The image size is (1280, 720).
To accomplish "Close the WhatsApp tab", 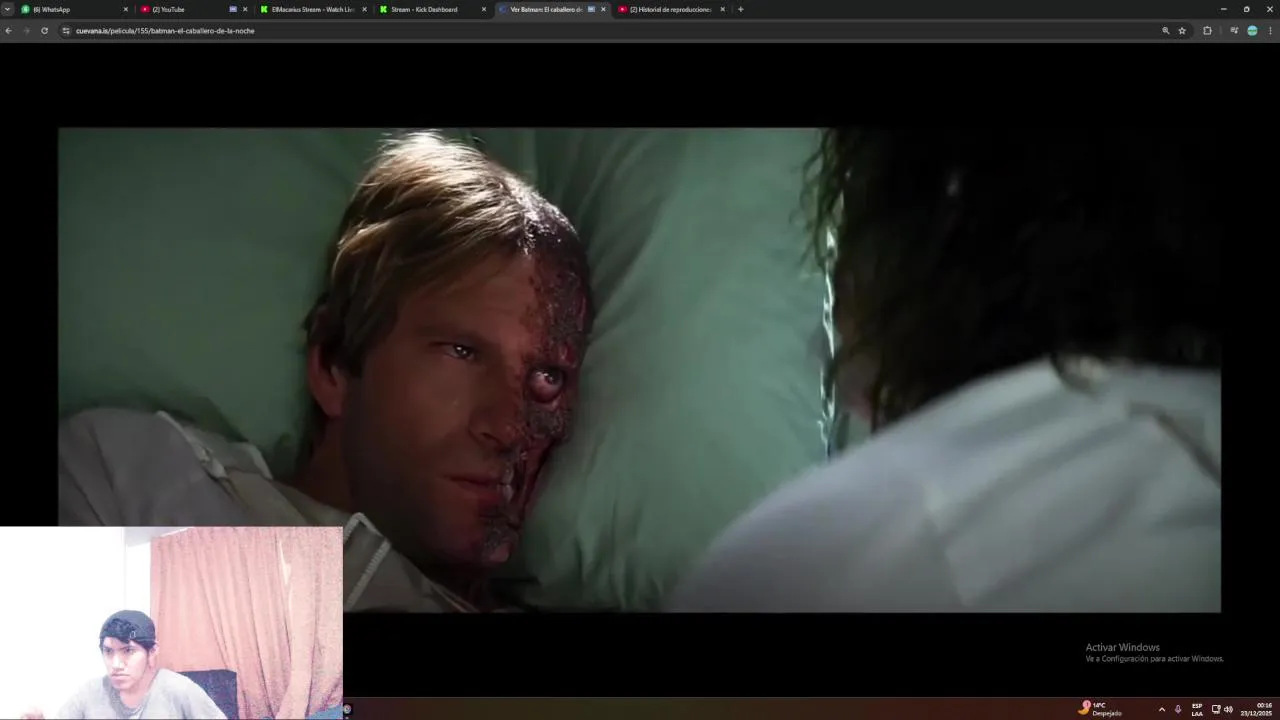I will click(x=126, y=9).
